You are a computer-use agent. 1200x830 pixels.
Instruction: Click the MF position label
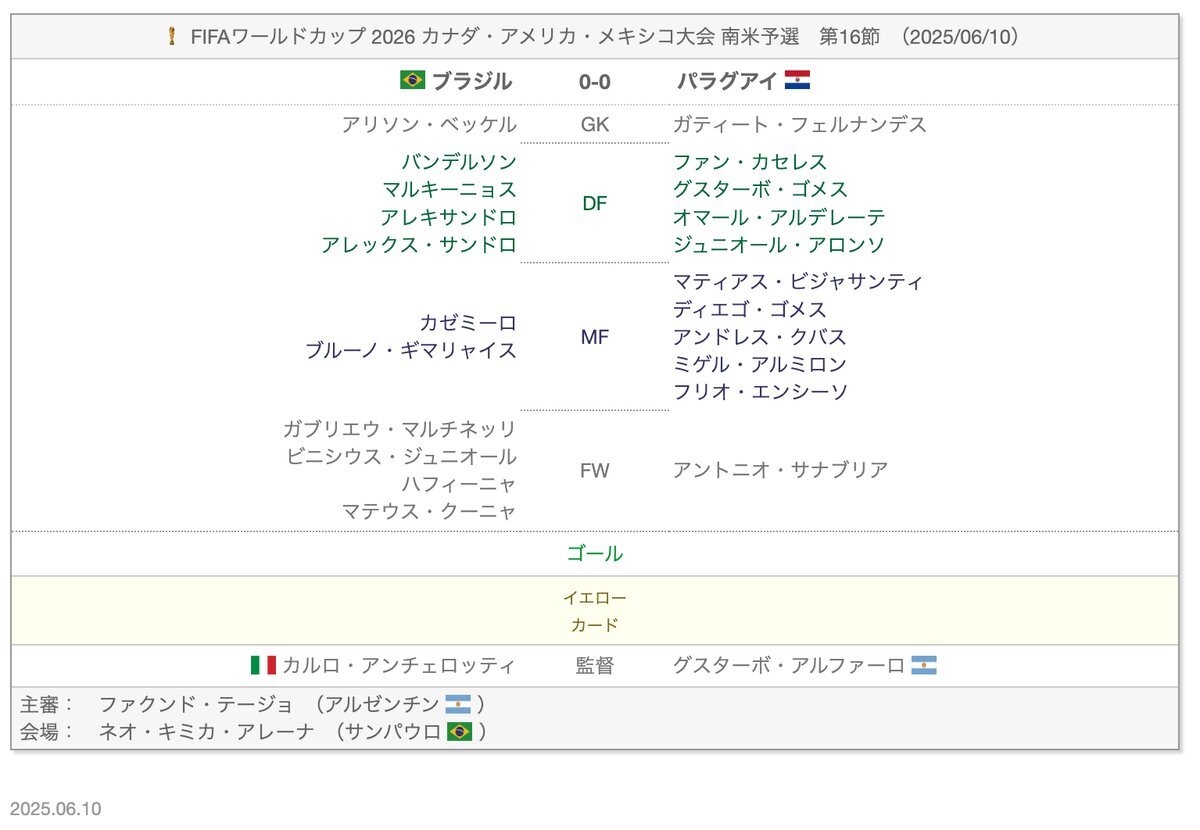click(x=595, y=338)
